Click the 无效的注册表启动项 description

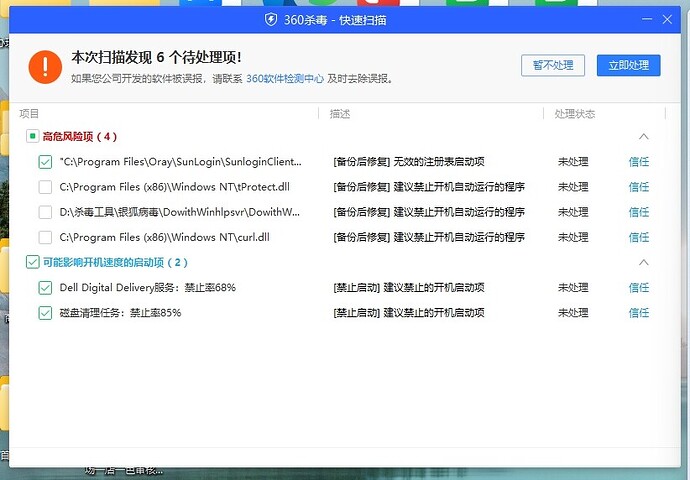coord(439,162)
